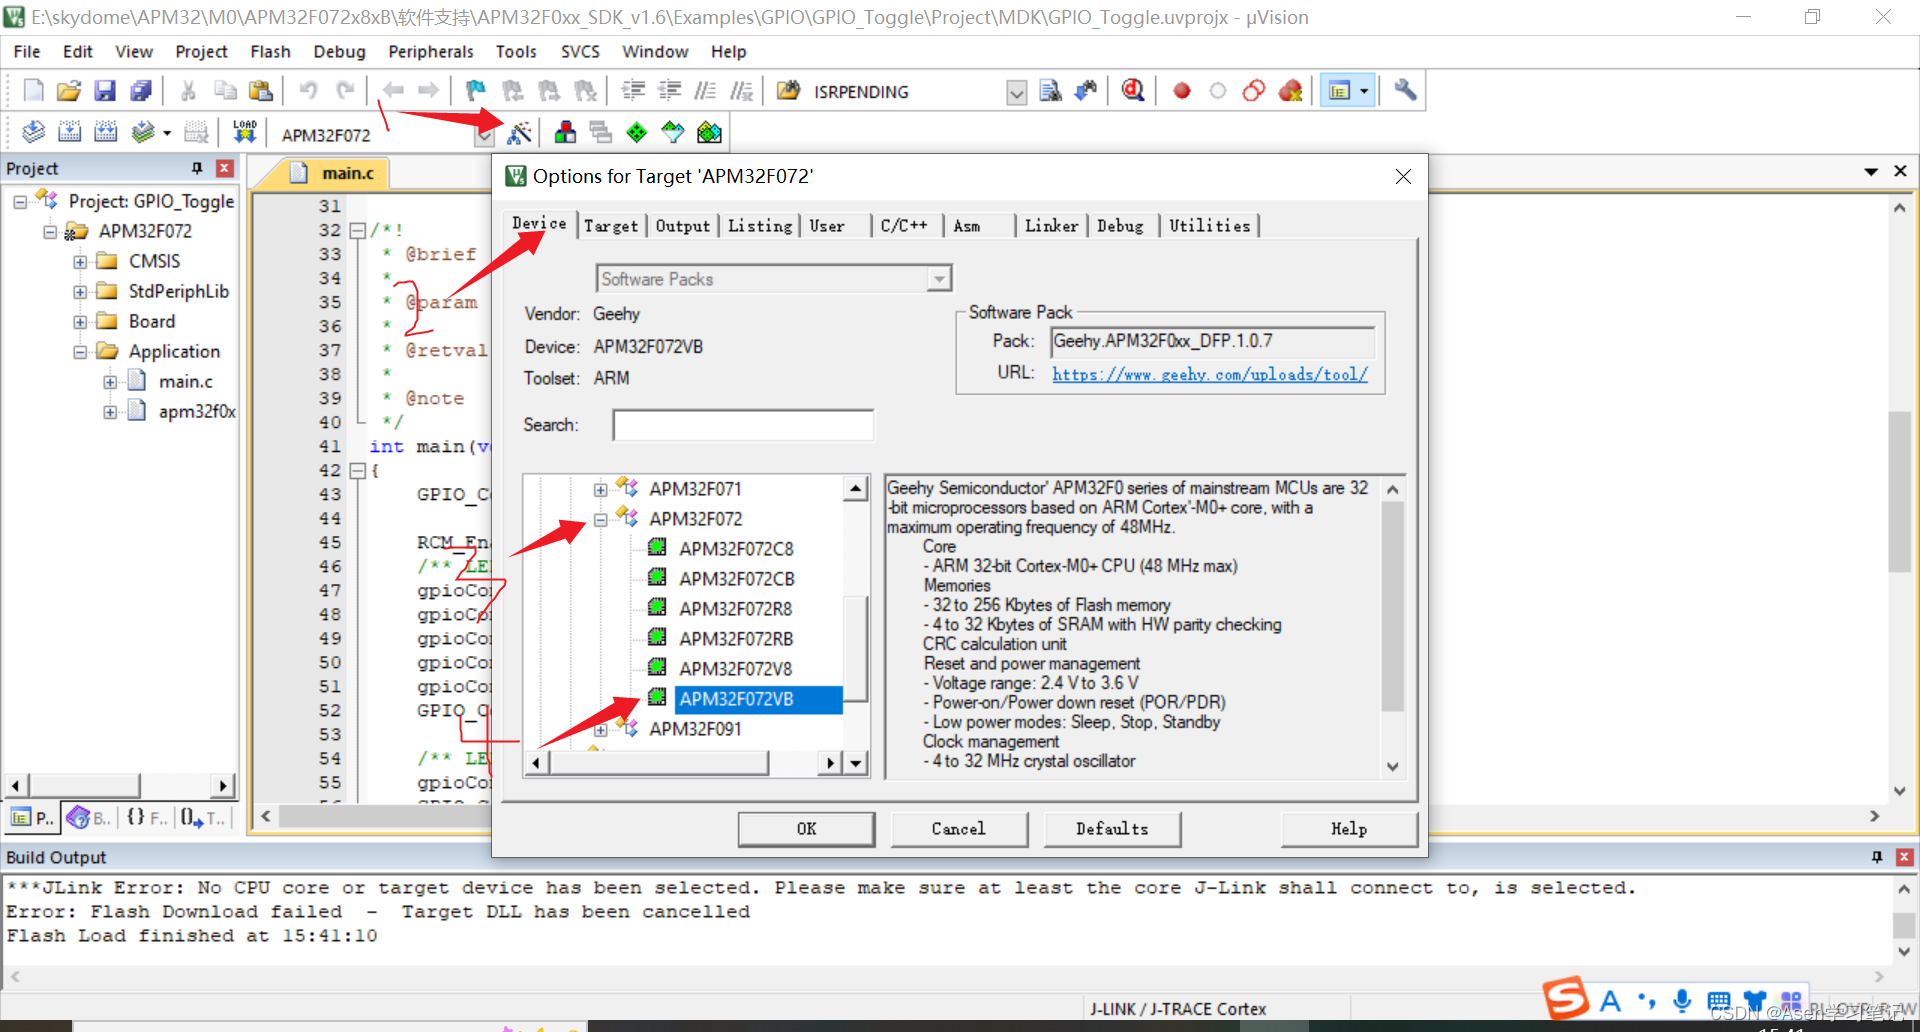Select APM32F072RB in the device list

pos(736,639)
